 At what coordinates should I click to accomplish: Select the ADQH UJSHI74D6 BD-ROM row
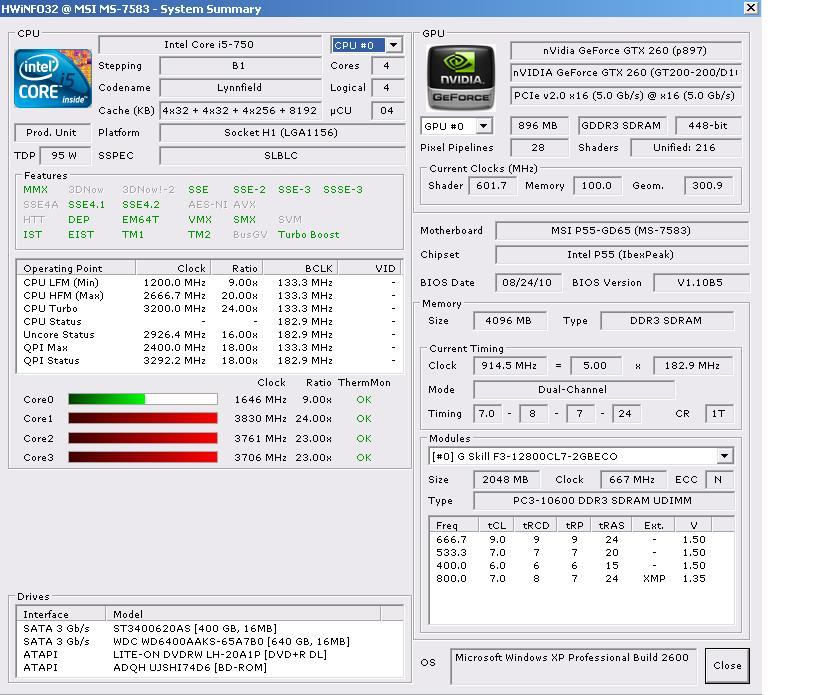tap(209, 668)
